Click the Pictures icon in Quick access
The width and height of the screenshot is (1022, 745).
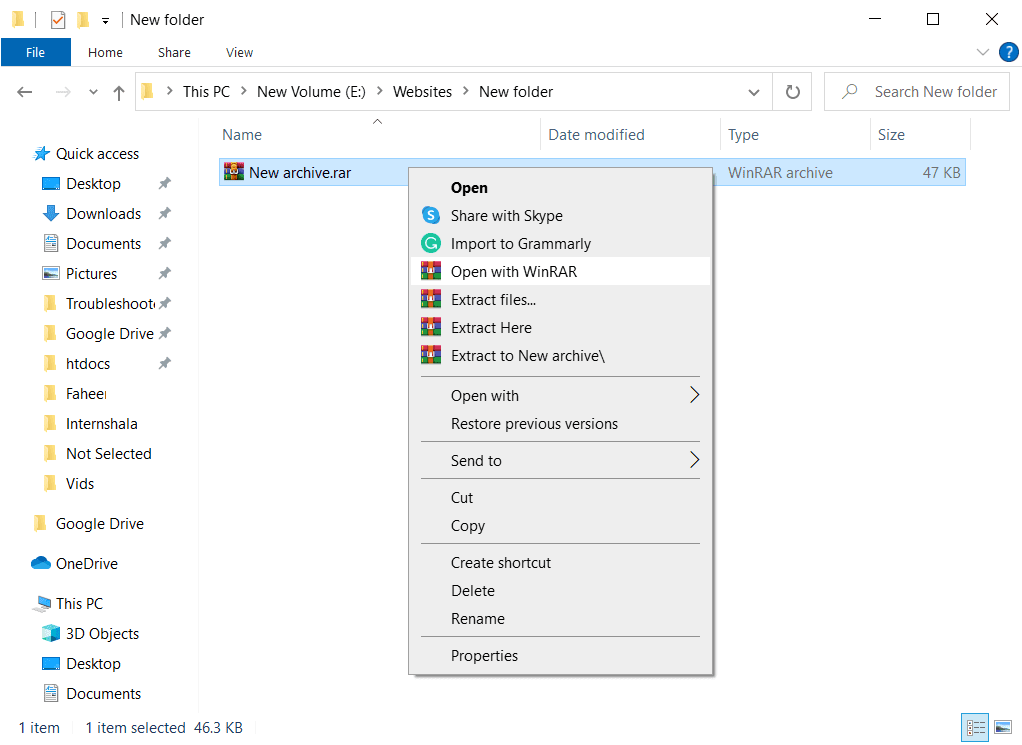coord(51,273)
